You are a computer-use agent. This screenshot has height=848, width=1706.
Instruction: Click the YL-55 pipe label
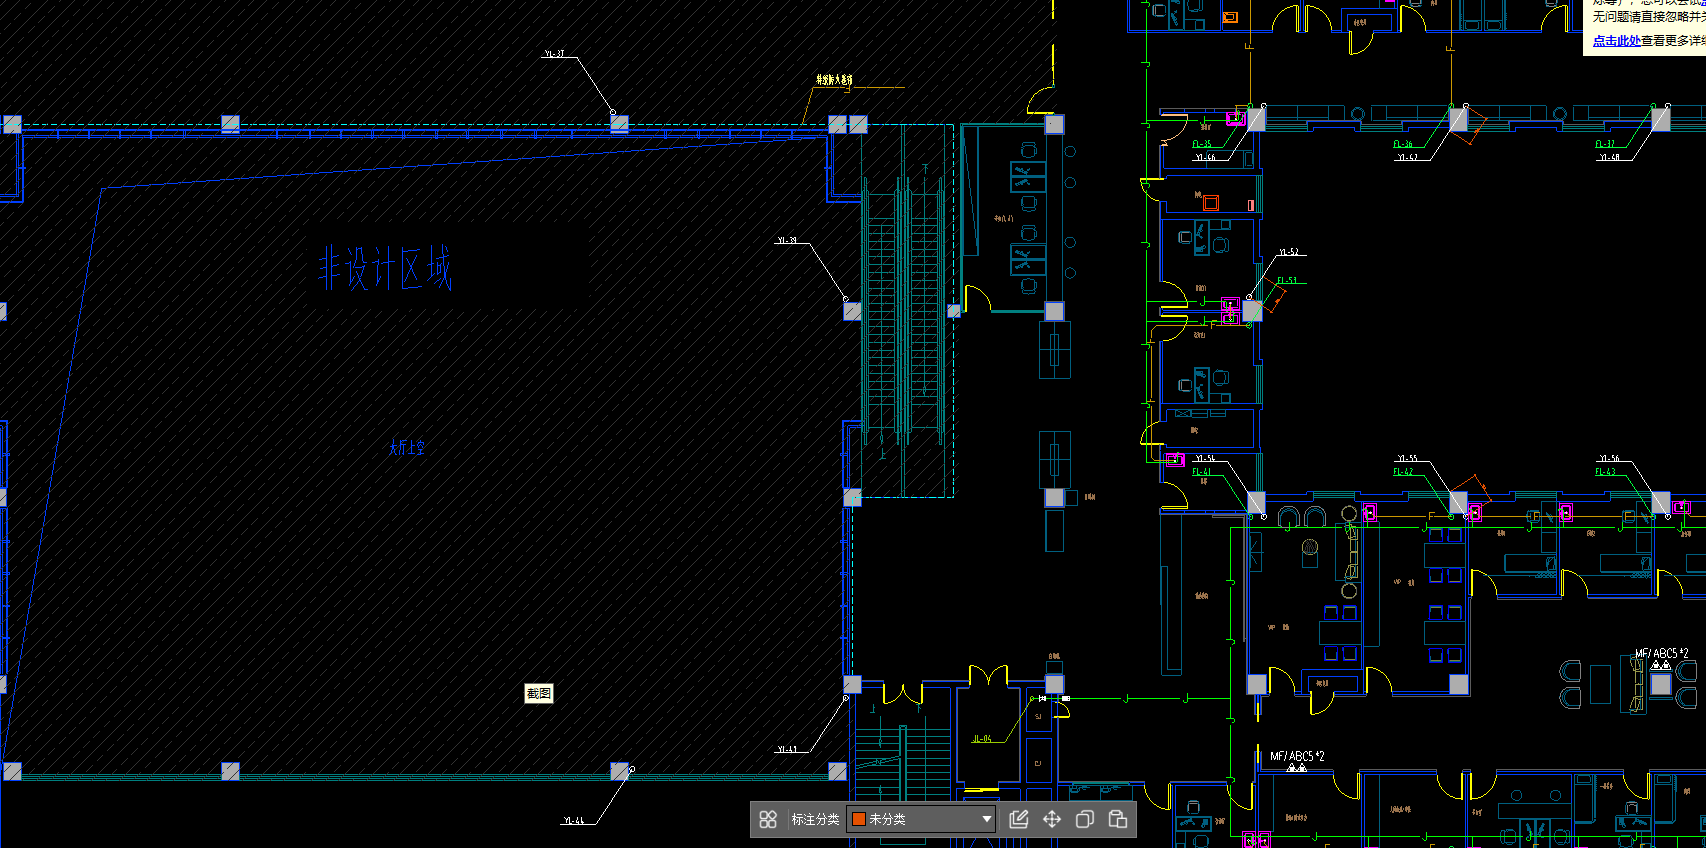pyautogui.click(x=1407, y=459)
